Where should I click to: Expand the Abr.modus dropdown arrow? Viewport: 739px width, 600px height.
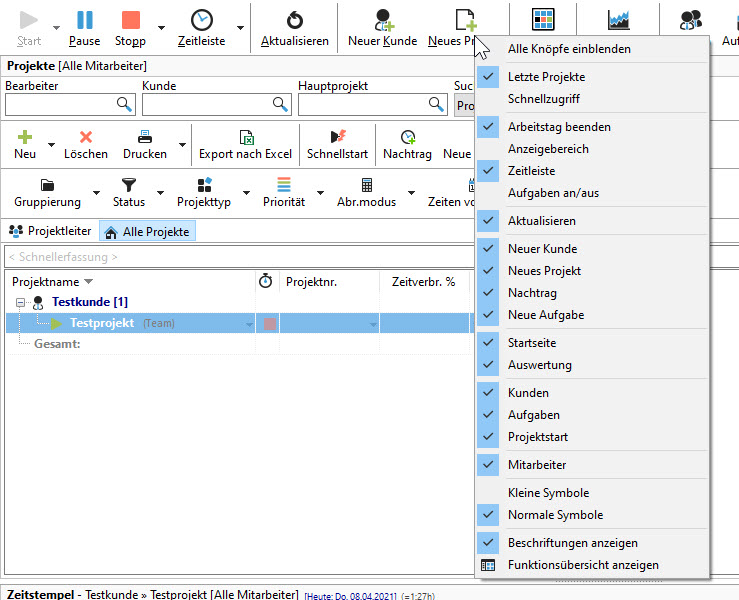click(x=411, y=193)
